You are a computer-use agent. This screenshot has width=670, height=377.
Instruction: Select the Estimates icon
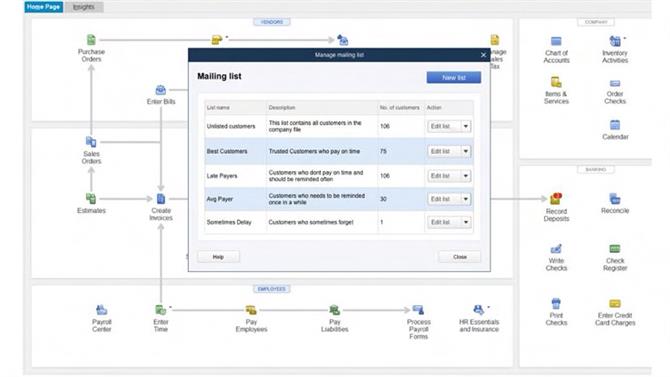coord(91,199)
